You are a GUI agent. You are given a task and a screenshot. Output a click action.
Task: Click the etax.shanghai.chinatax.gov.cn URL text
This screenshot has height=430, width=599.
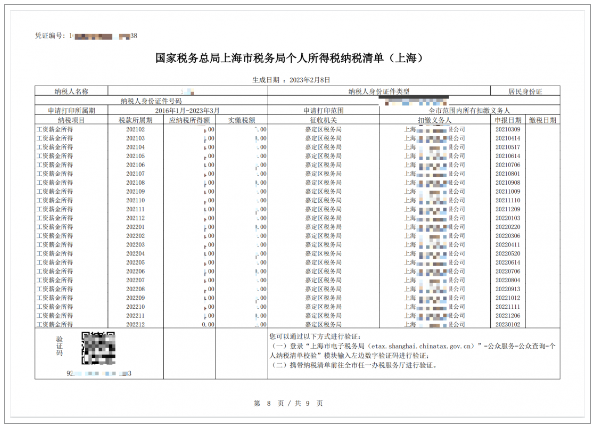[423, 346]
